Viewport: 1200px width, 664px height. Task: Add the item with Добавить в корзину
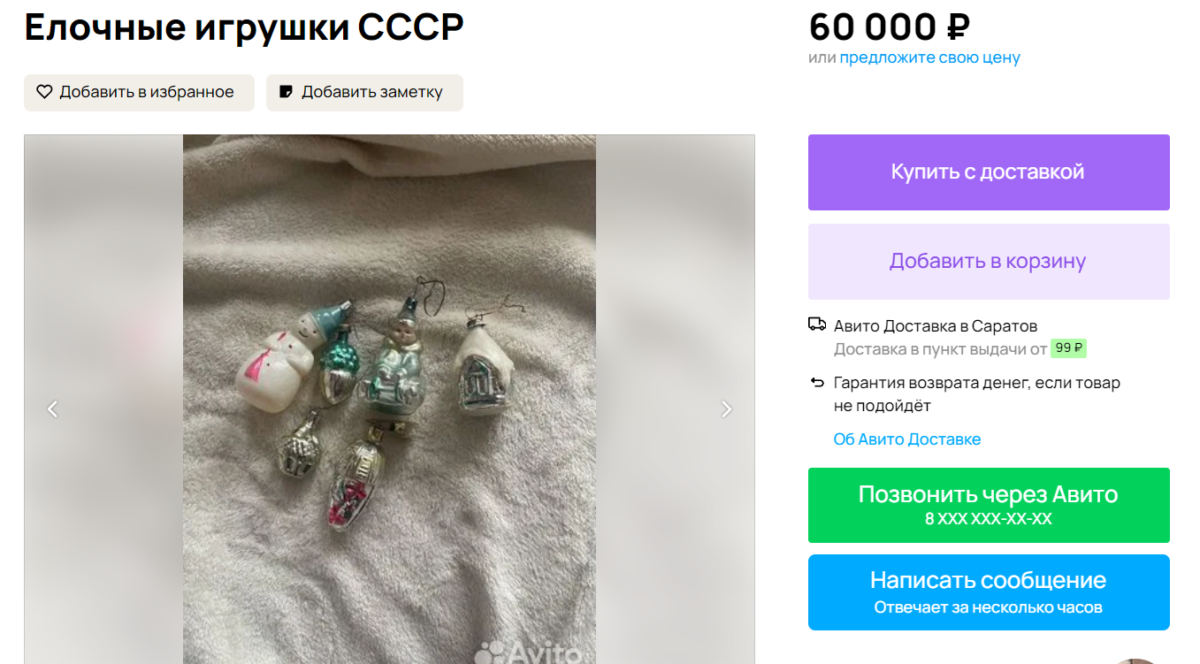coord(988,262)
